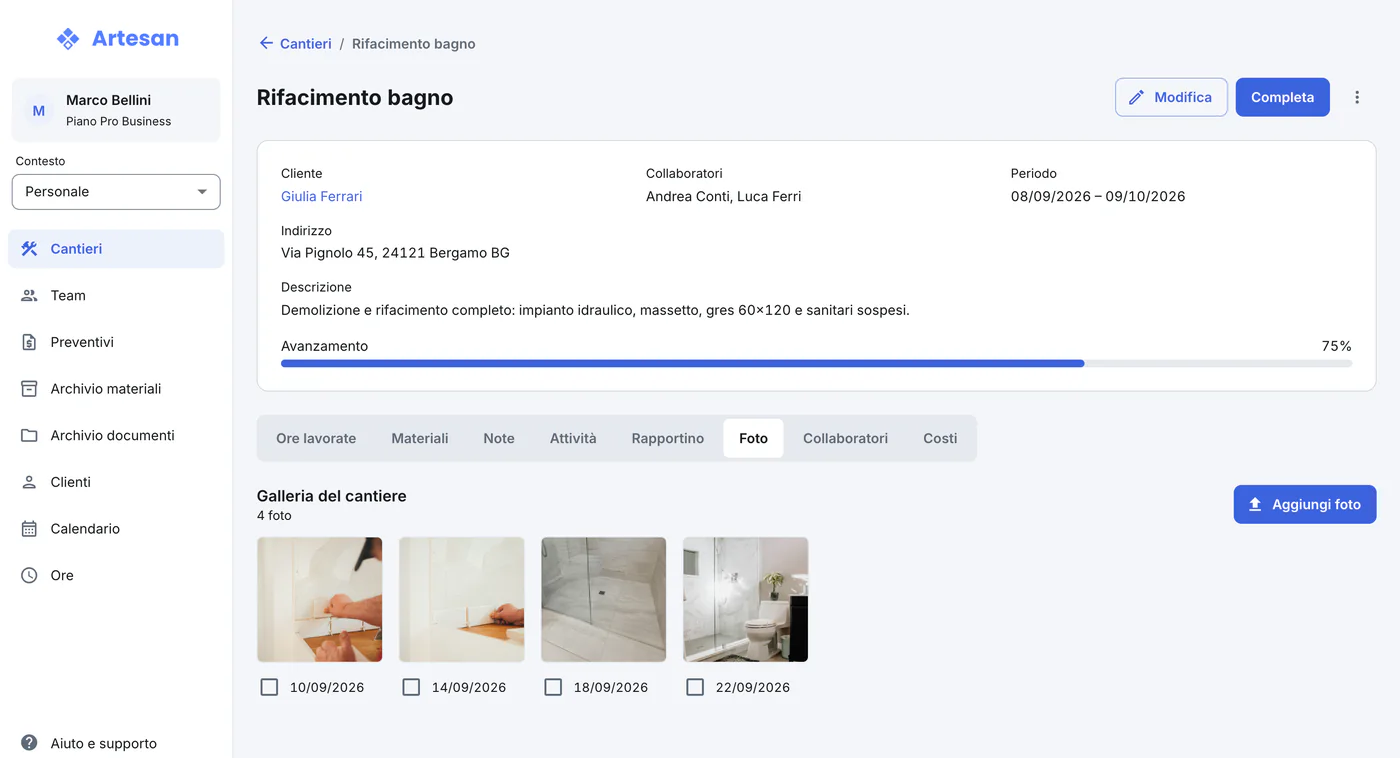Viewport: 1400px width, 758px height.
Task: Click the Archivio documenti folder icon
Action: 29,436
